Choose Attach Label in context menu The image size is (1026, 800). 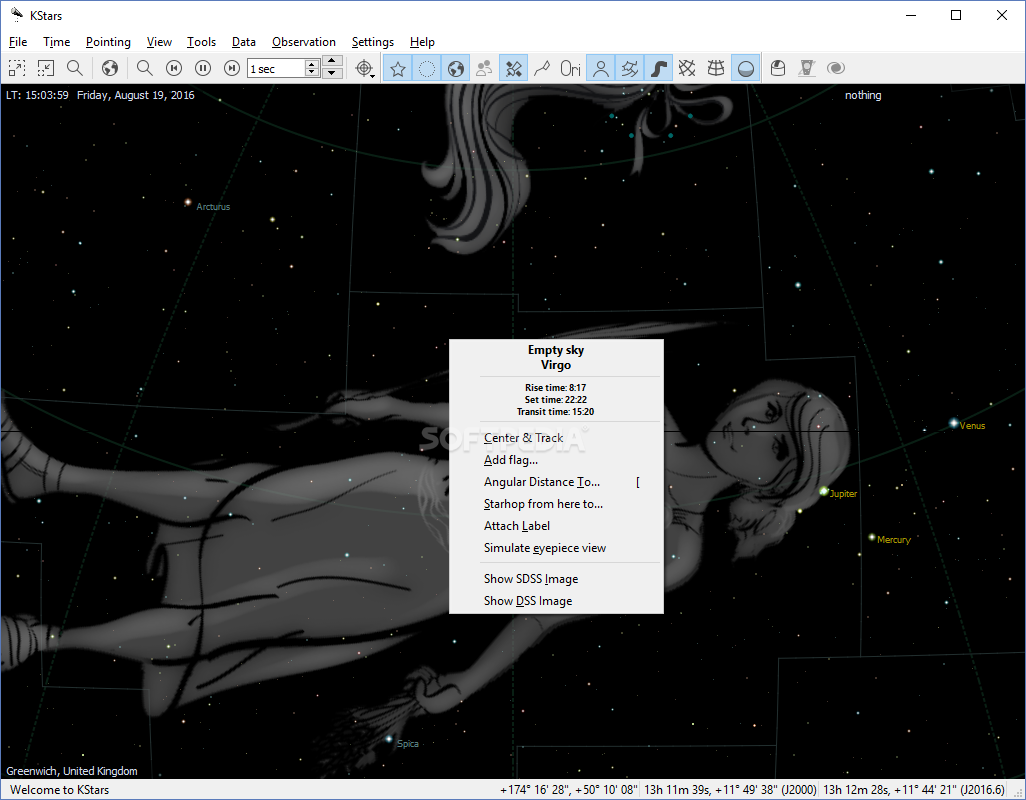[556, 526]
